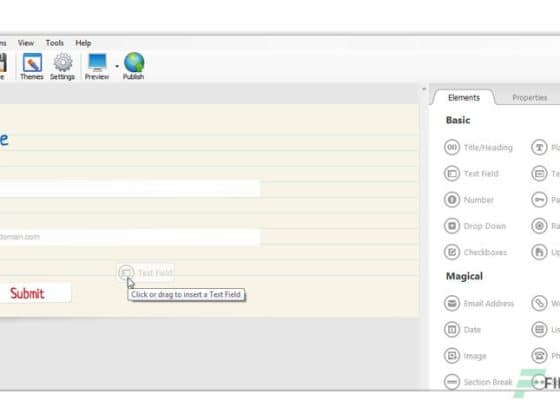The image size is (560, 420).
Task: Click the icon right of Title/Heading
Action: tap(539, 147)
